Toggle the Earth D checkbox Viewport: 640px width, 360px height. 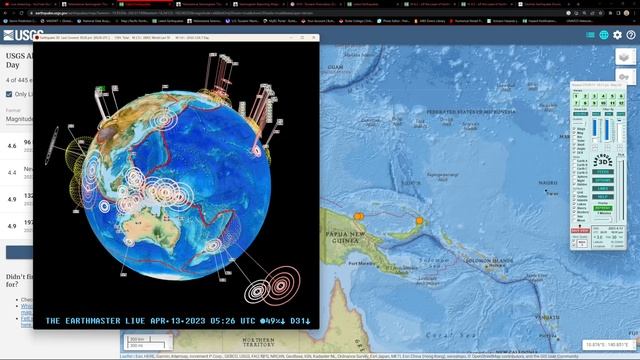(x=575, y=173)
